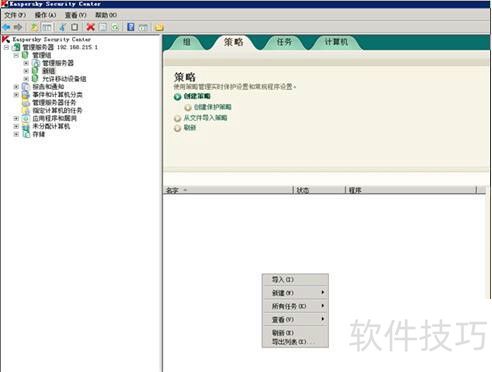Toggle the show/hide console tree toolbar icon
Viewport: 492px width, 372px height.
coord(47,27)
